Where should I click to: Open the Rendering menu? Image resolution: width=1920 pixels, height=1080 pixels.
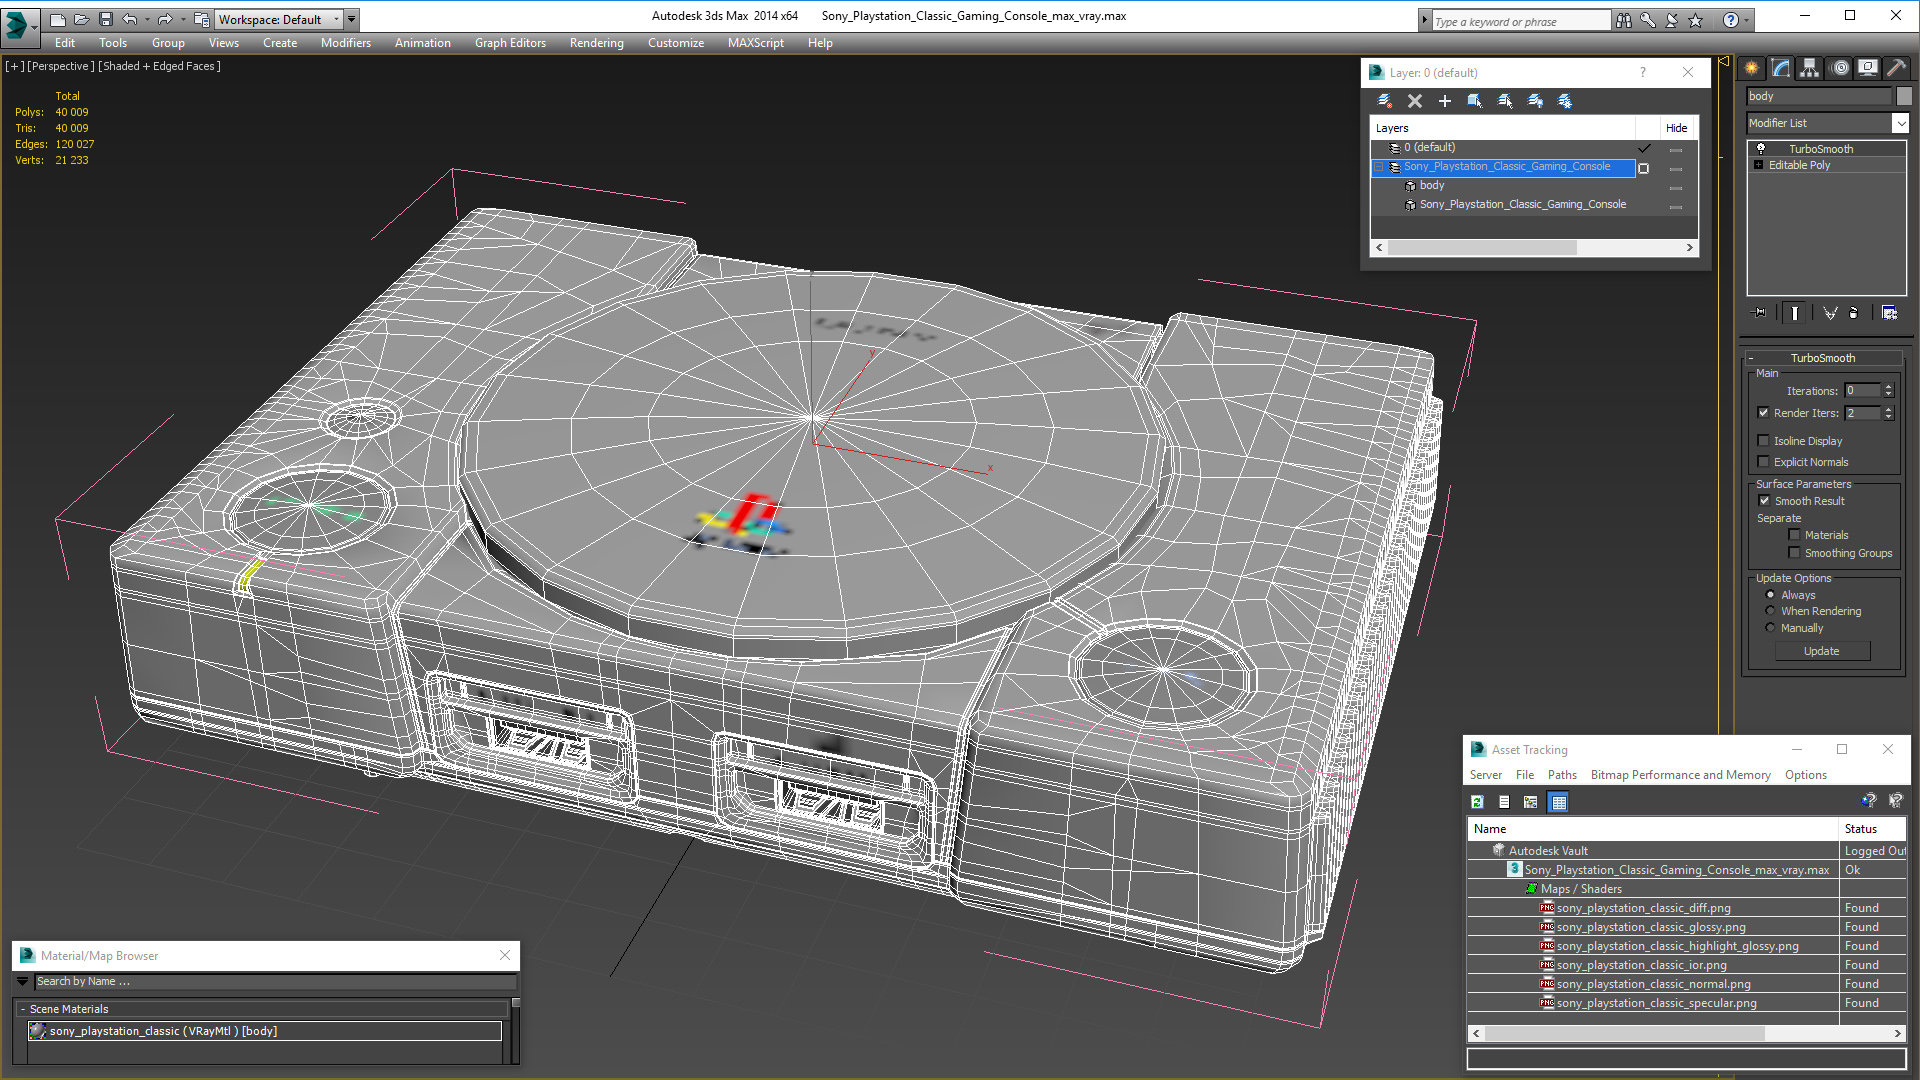[x=596, y=43]
